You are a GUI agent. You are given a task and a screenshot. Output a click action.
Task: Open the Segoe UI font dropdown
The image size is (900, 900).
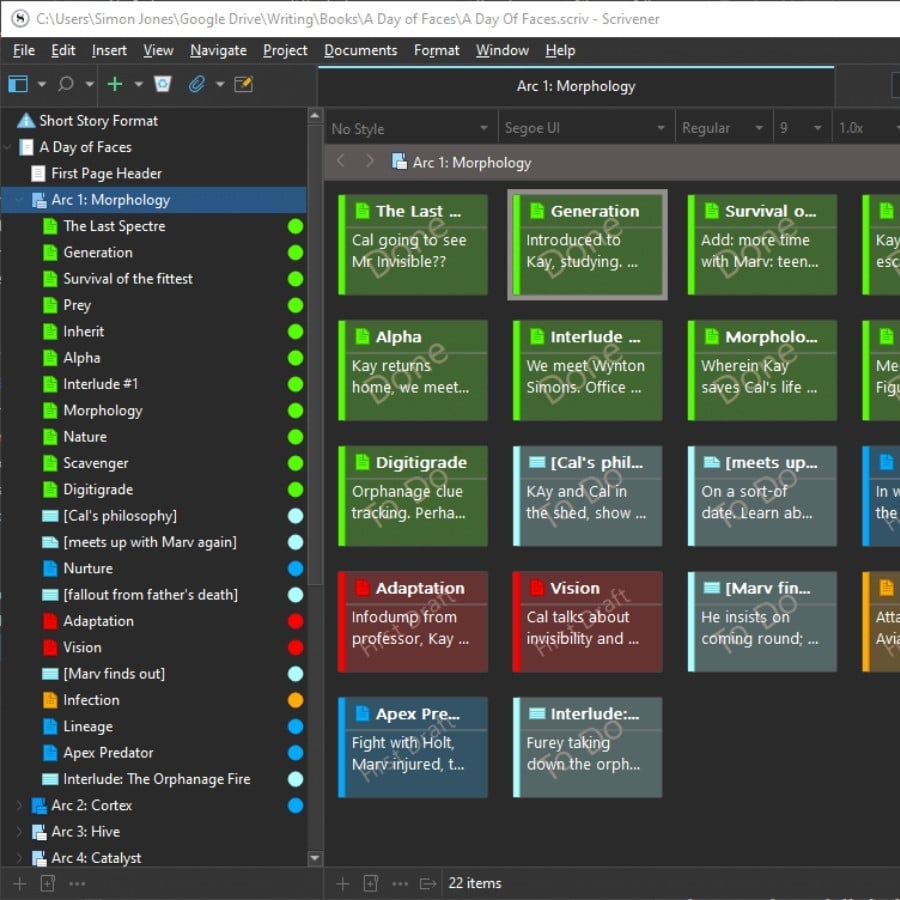[584, 128]
